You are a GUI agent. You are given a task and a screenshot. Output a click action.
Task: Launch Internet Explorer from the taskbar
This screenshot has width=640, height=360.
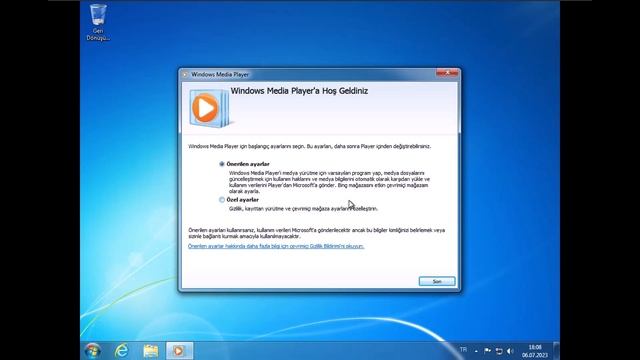pos(122,351)
